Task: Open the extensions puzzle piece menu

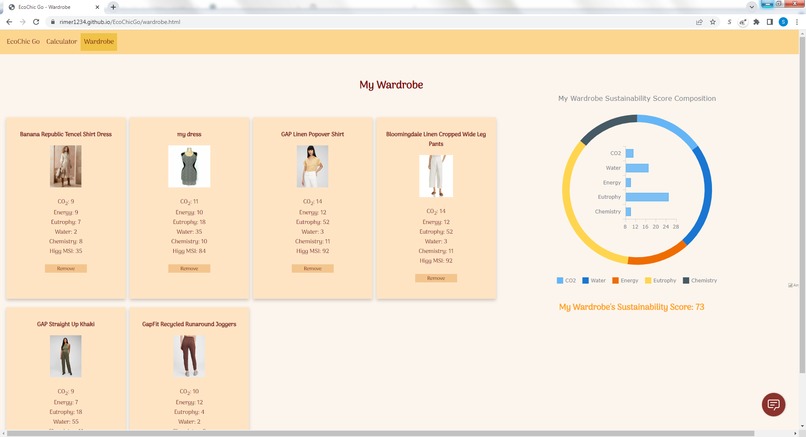Action: (756, 22)
